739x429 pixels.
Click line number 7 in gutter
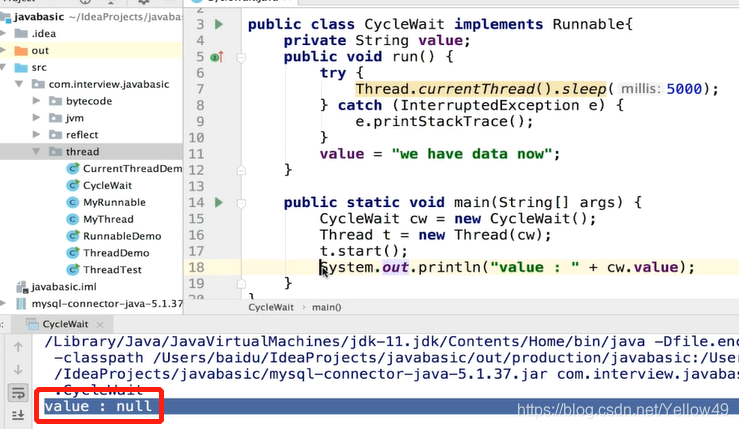(200, 89)
